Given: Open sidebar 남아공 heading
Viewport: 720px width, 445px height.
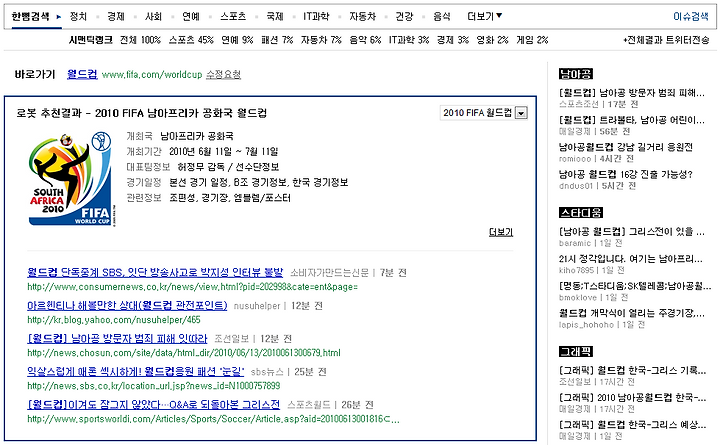Looking at the screenshot, I should [x=576, y=73].
